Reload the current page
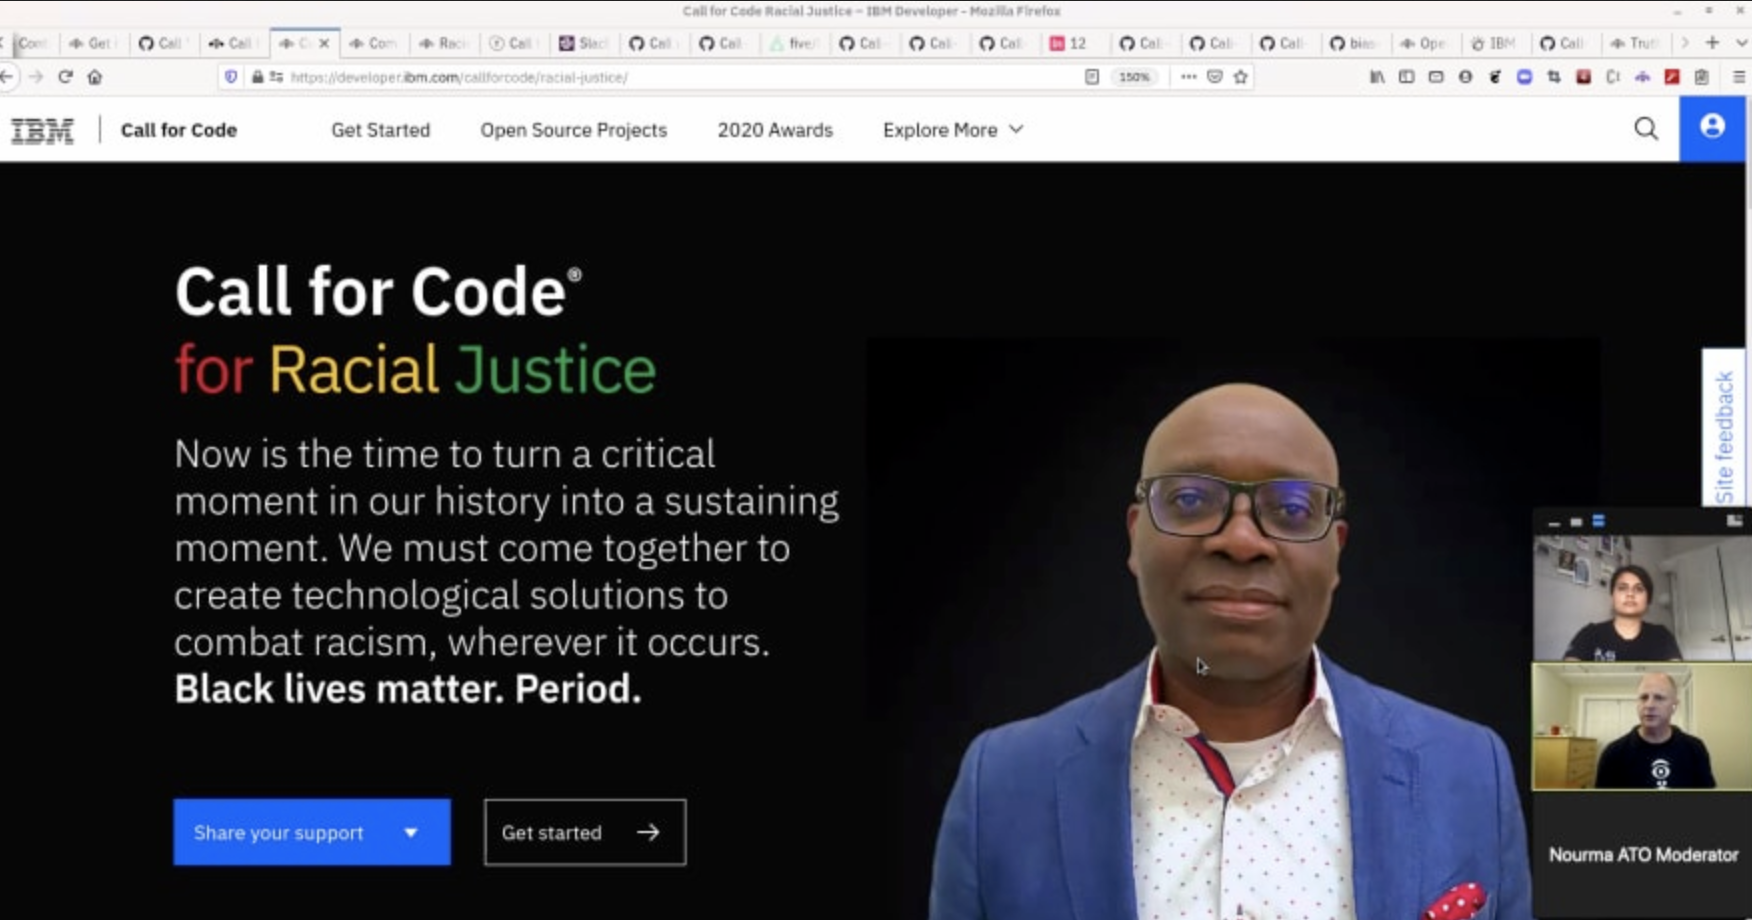1752x920 pixels. 65,77
